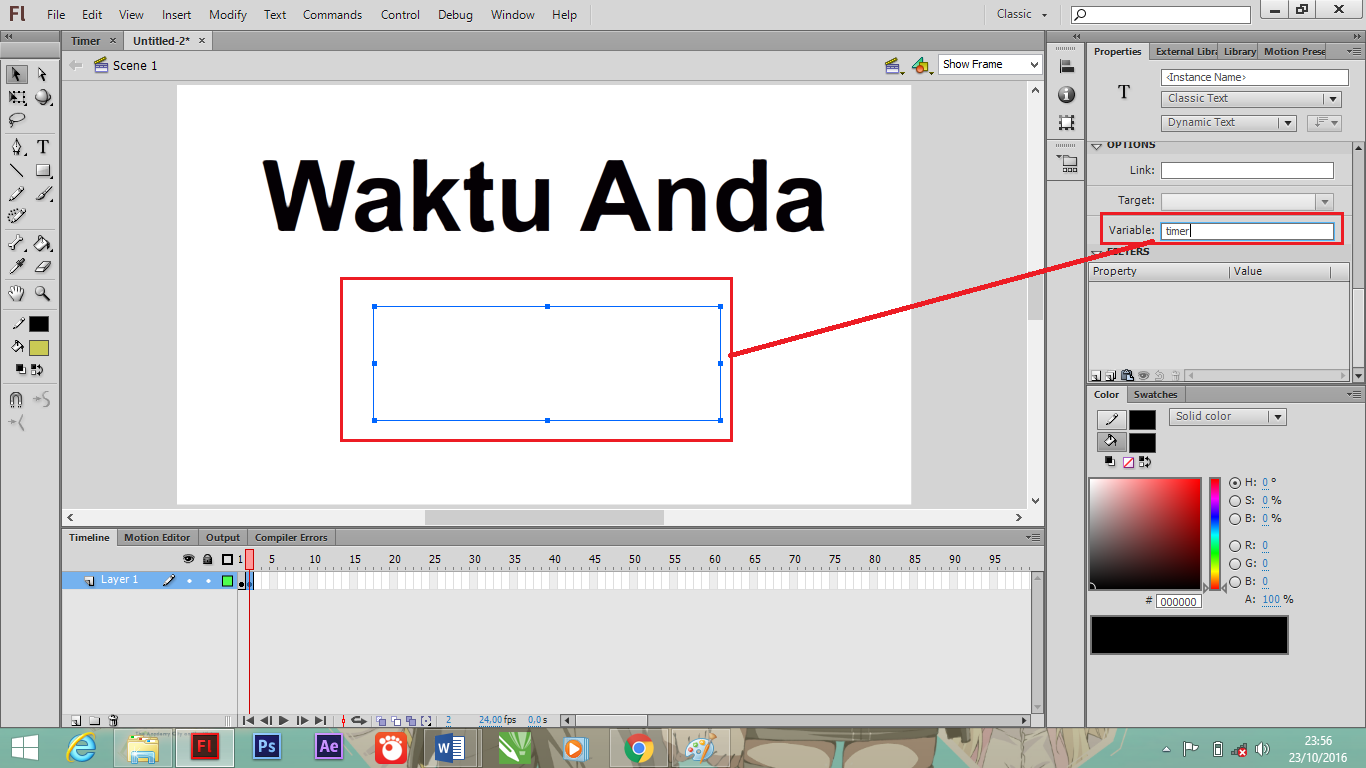
Task: Select the Lasso tool
Action: tap(16, 121)
